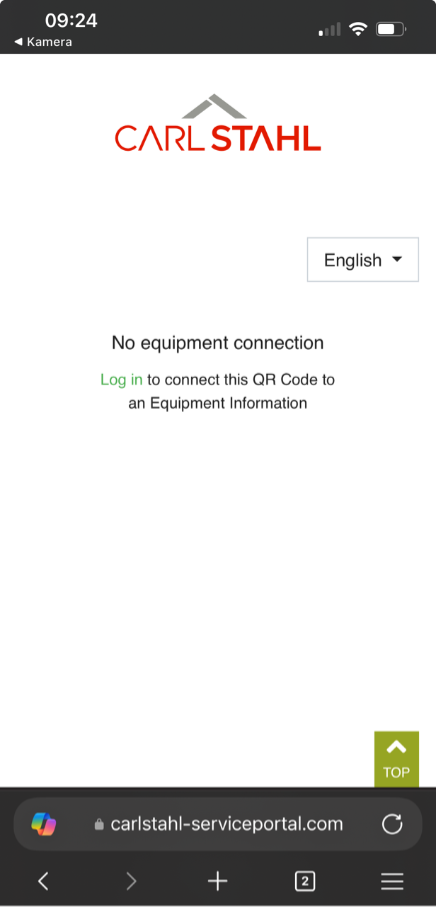Screen dimensions: 436x907
Task: Tap the battery indicator in status bar
Action: 391,29
